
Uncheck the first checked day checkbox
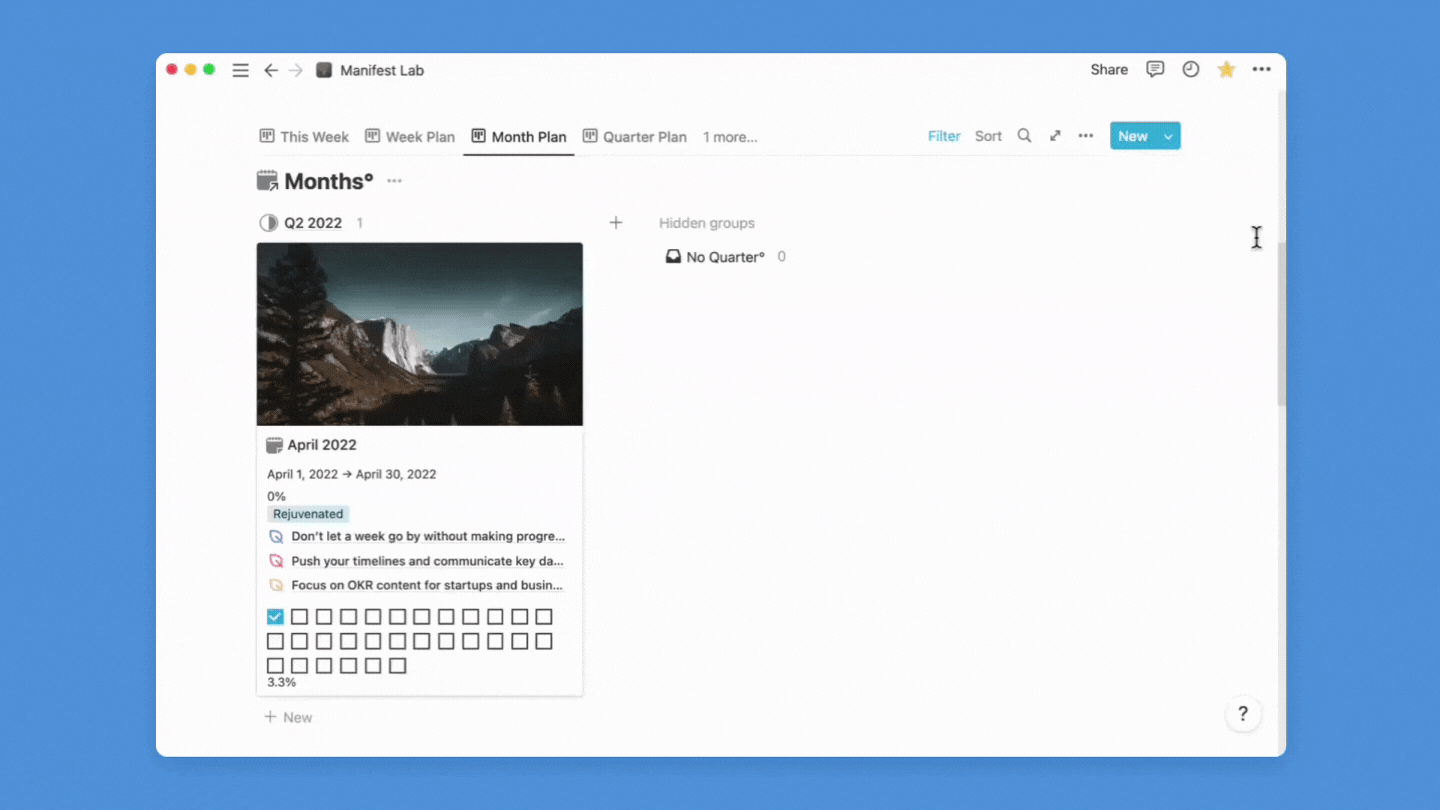[275, 617]
